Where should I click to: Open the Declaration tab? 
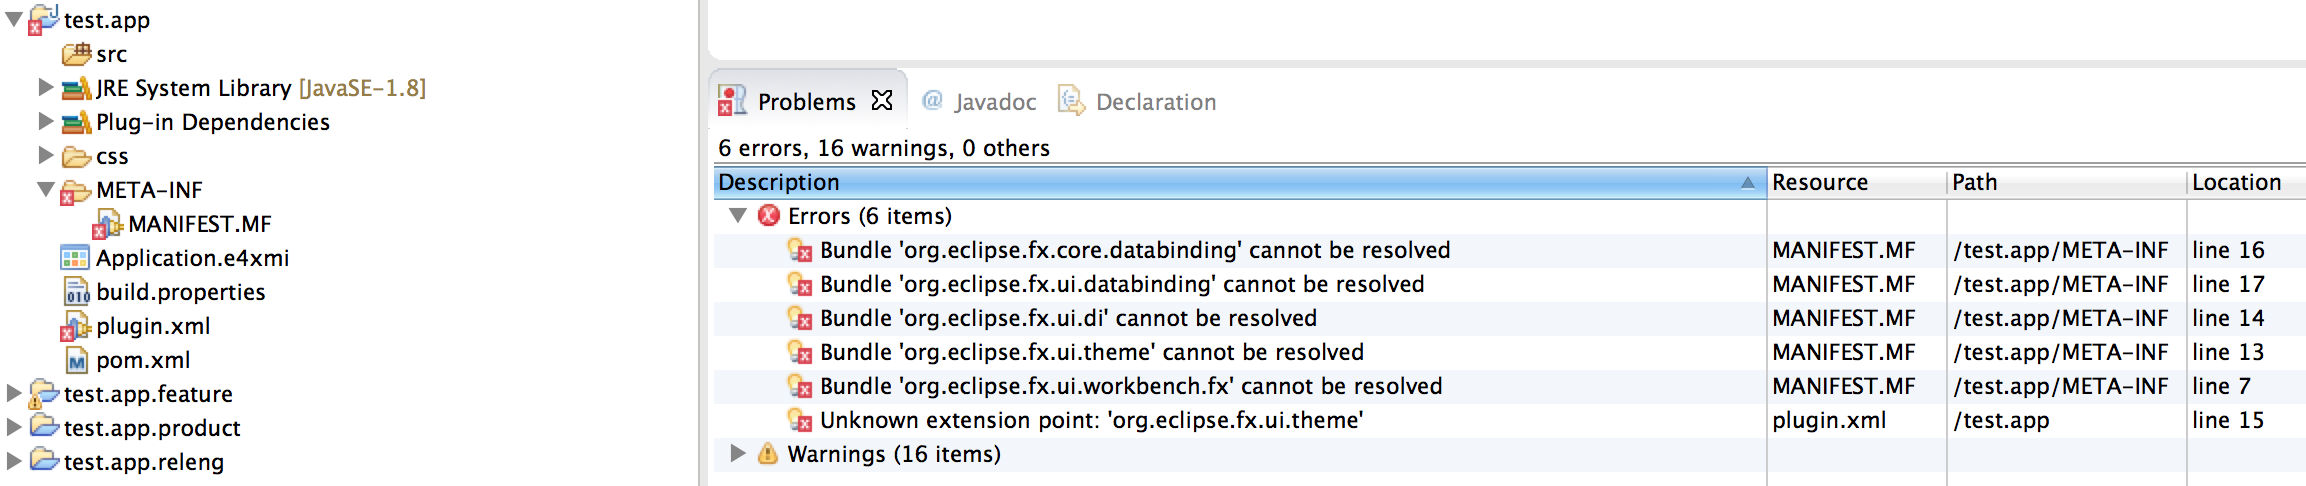(1137, 101)
